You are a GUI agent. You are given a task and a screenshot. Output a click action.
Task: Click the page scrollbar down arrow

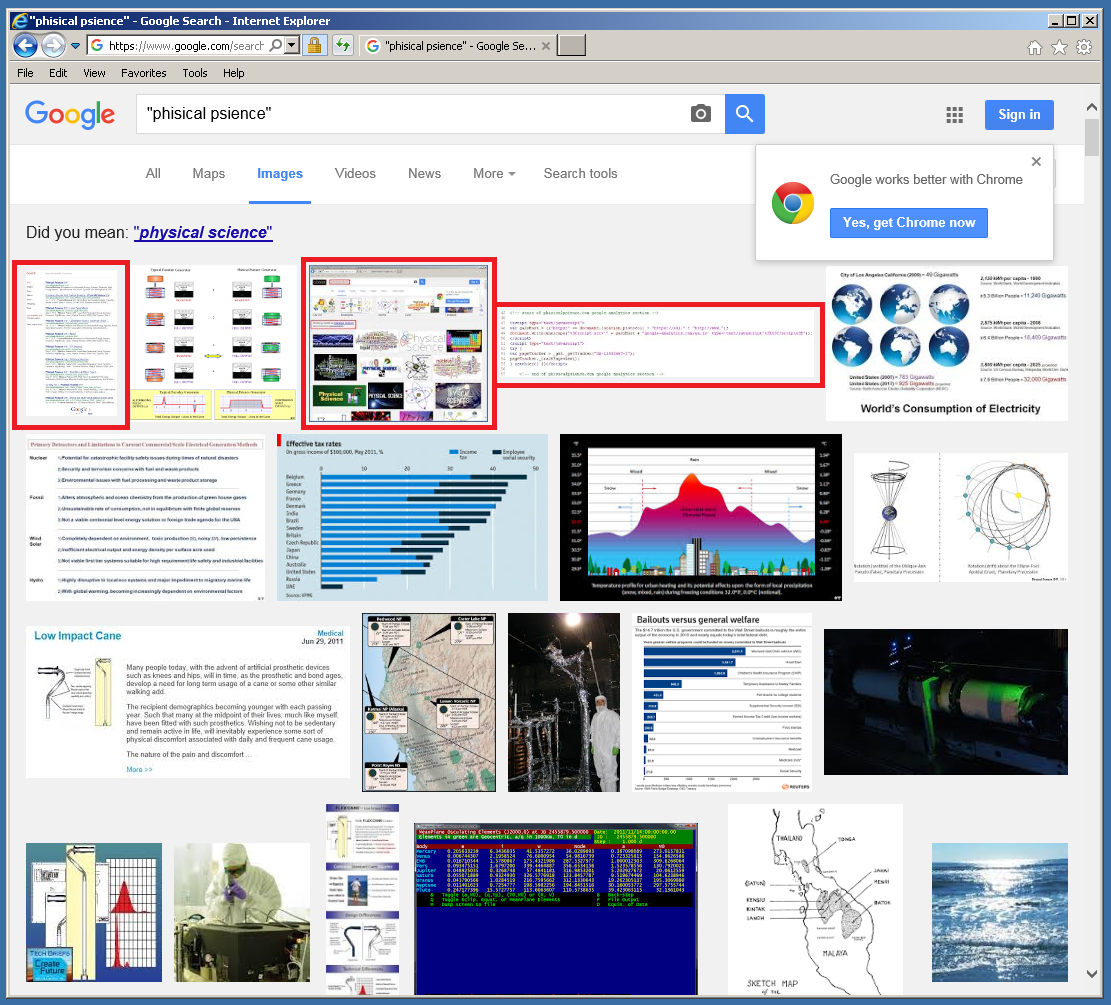(1092, 974)
